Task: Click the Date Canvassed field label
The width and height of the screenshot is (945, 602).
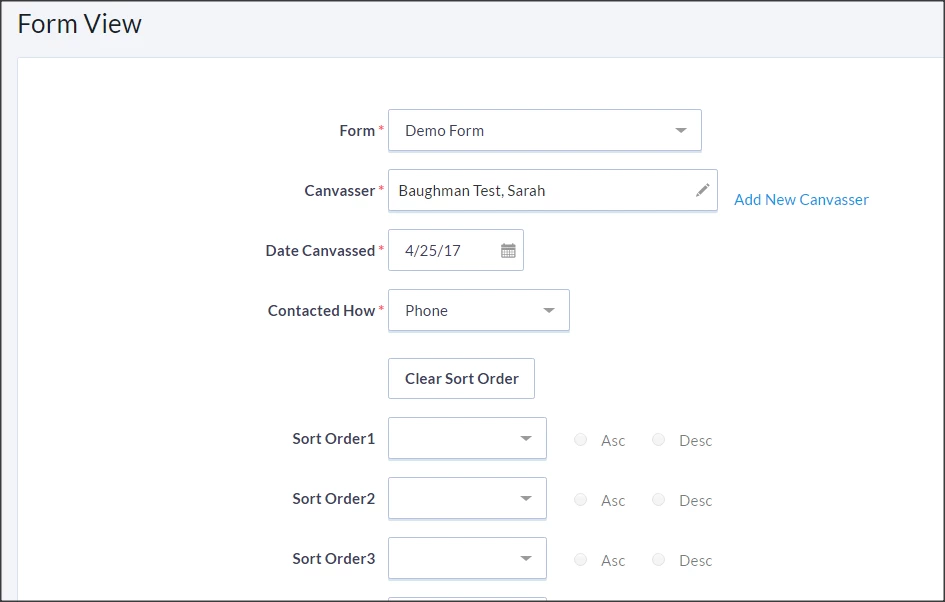Action: pos(321,251)
